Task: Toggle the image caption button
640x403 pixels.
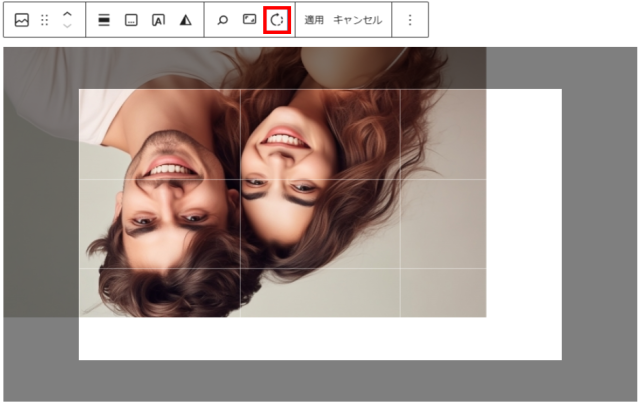Action: tap(131, 20)
